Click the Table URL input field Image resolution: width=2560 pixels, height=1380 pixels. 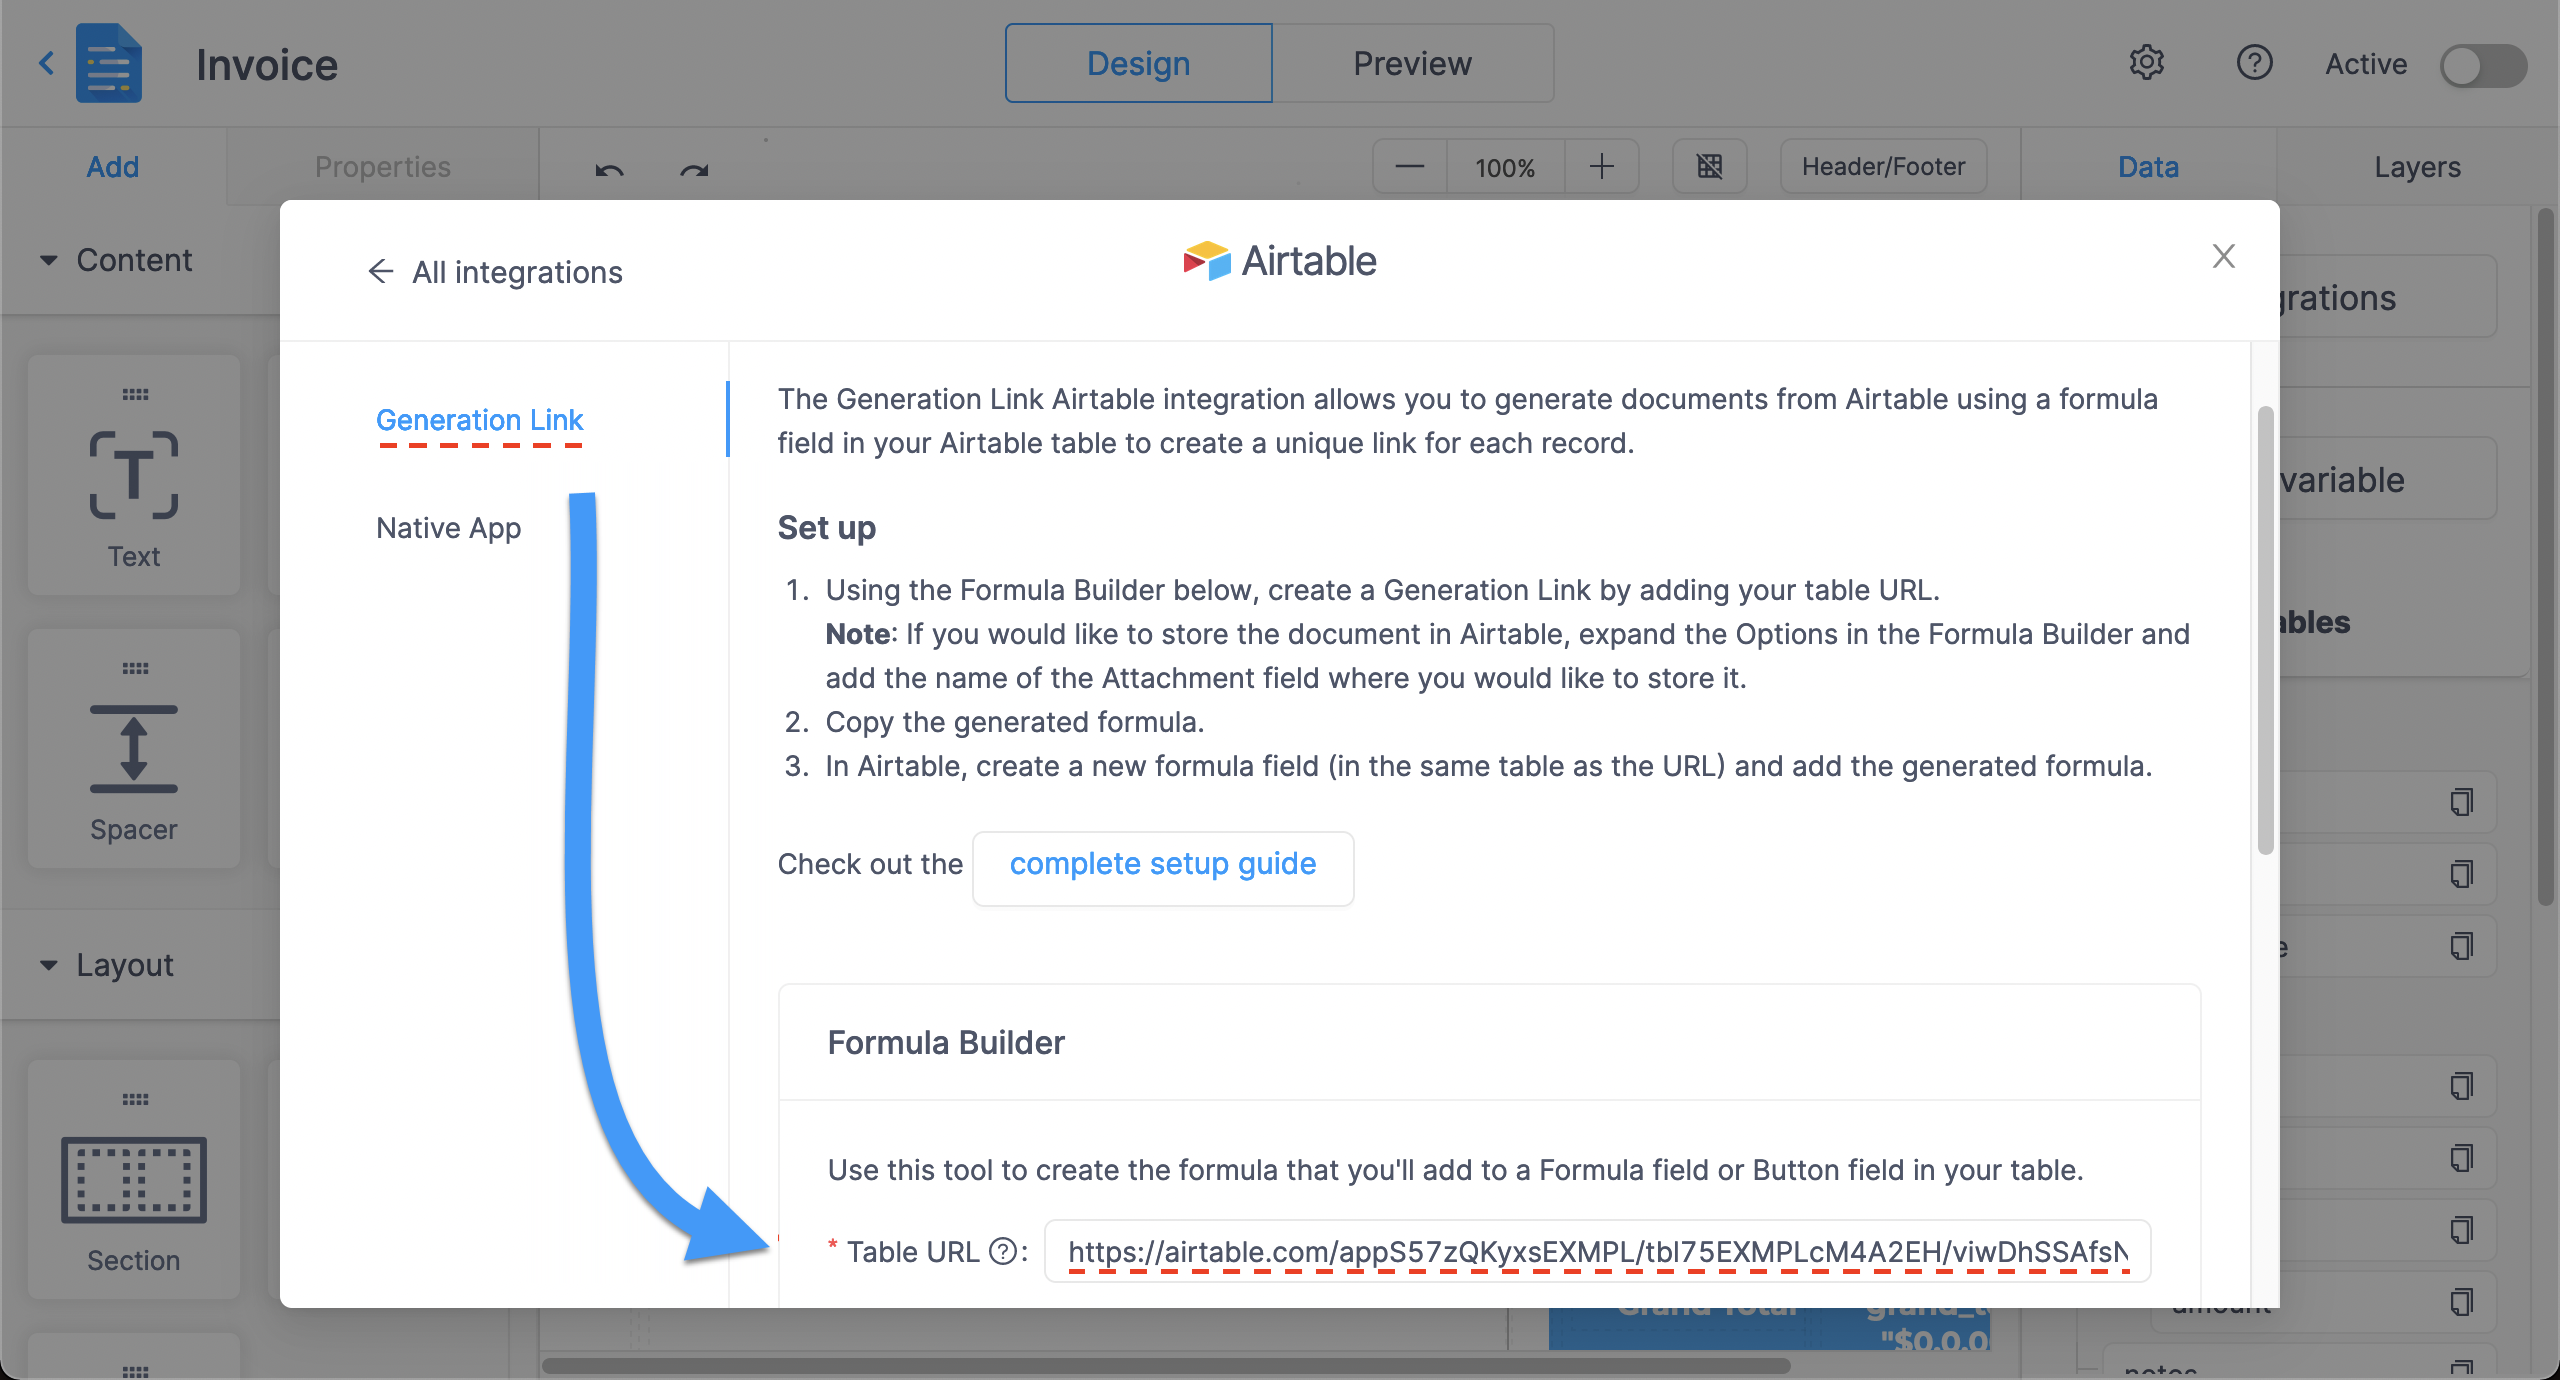tap(1597, 1251)
